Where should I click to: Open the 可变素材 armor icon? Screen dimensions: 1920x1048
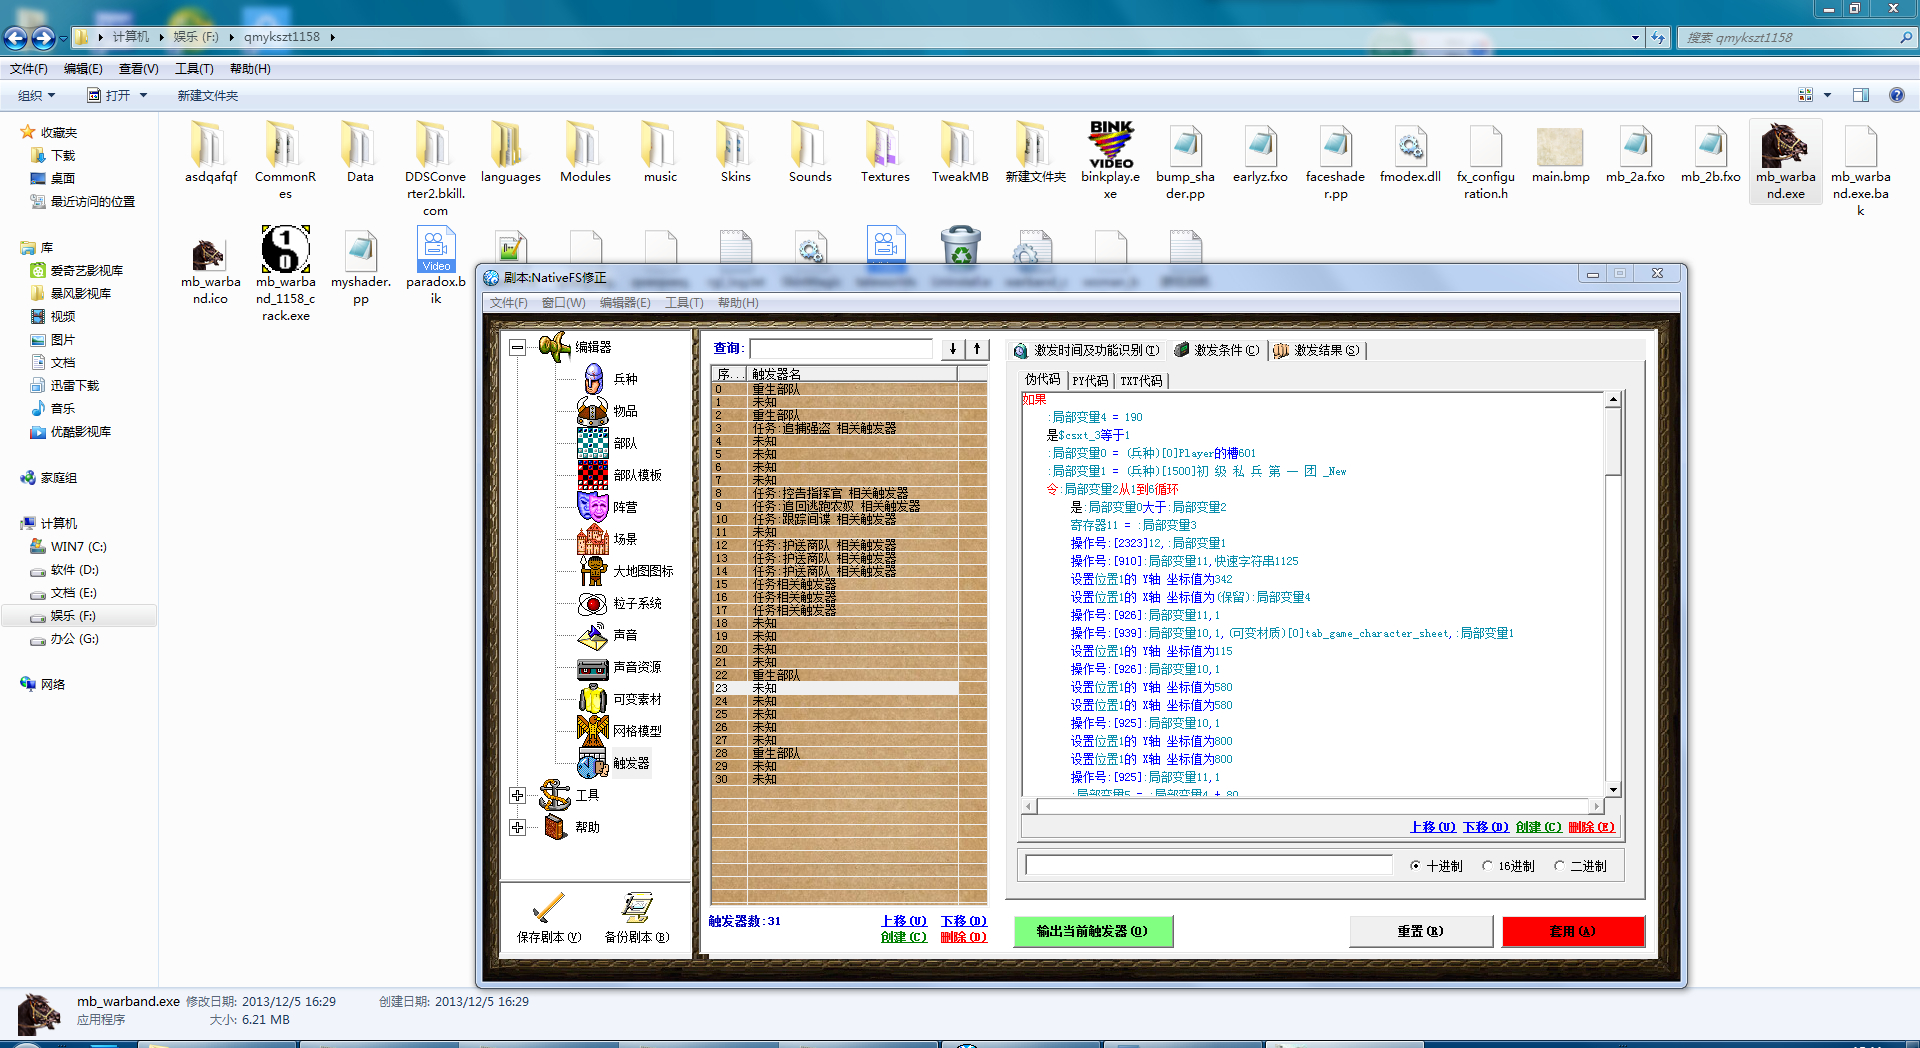click(x=593, y=699)
